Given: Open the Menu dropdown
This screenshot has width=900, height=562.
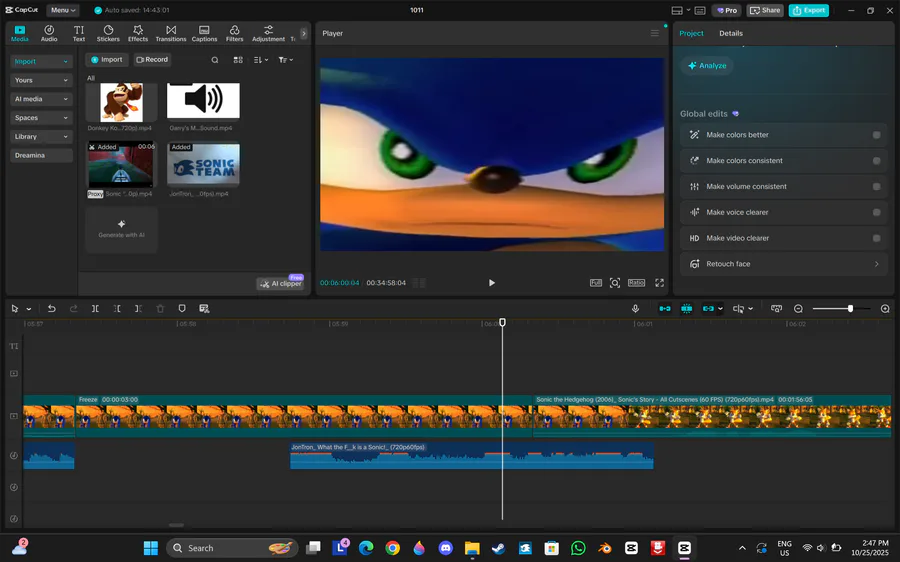Looking at the screenshot, I should (63, 10).
